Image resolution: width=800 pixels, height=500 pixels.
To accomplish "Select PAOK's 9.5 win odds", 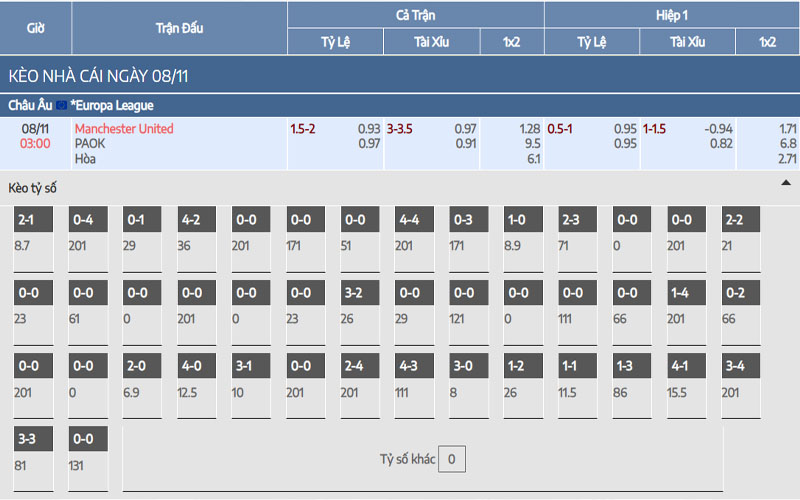I will (x=532, y=144).
